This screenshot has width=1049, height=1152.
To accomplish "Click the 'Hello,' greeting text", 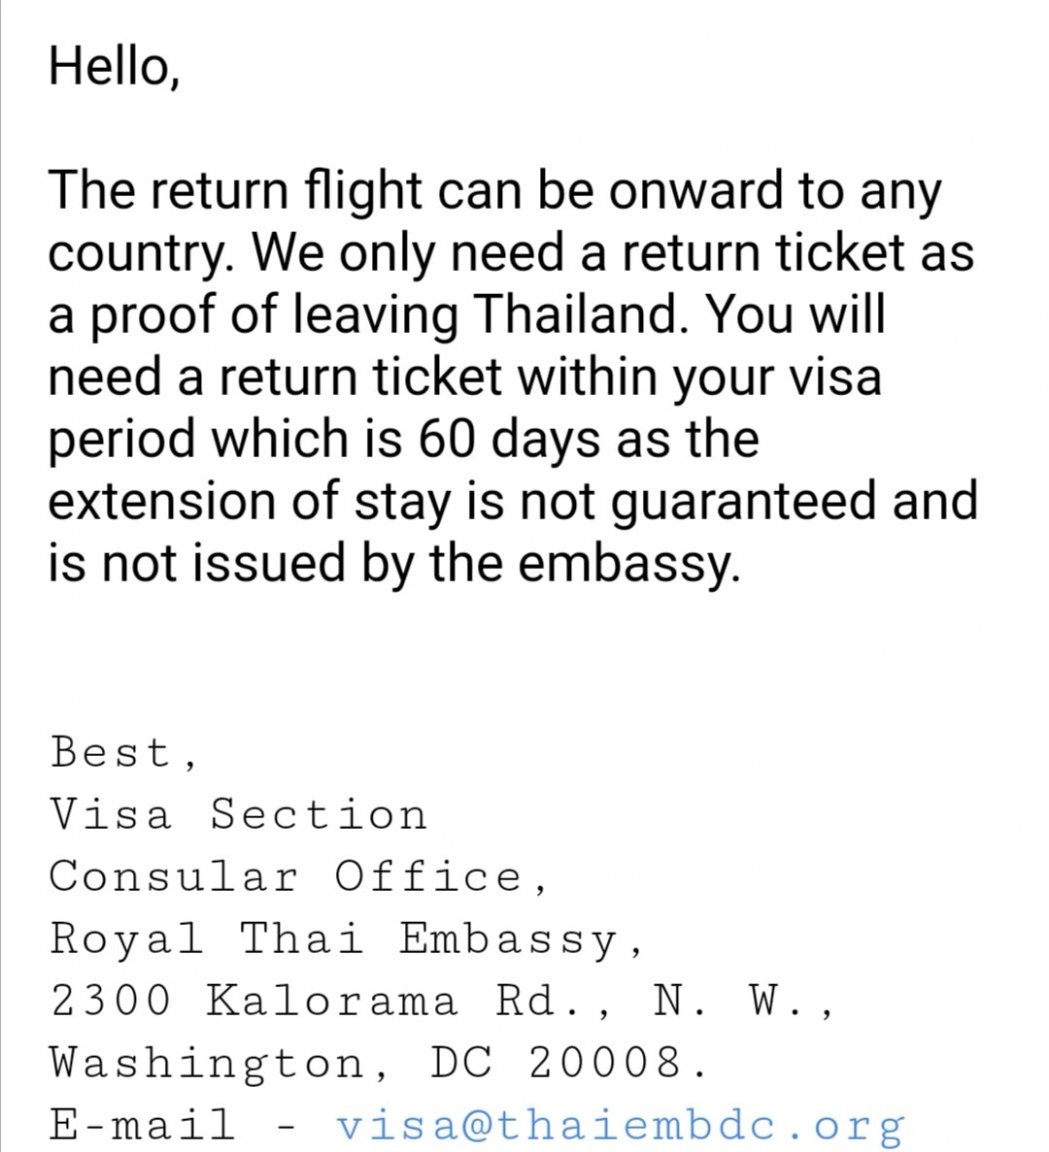I will pos(114,66).
